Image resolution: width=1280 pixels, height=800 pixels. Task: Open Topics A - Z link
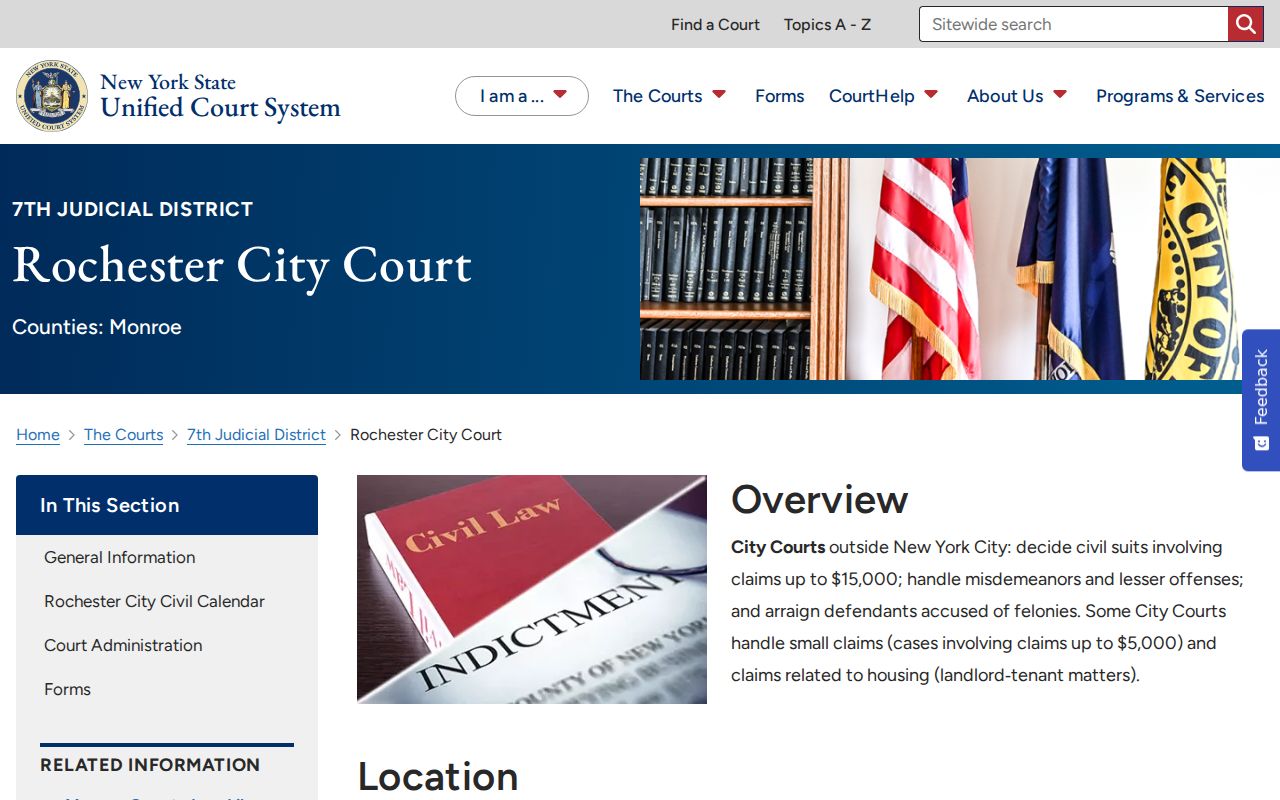pos(827,24)
